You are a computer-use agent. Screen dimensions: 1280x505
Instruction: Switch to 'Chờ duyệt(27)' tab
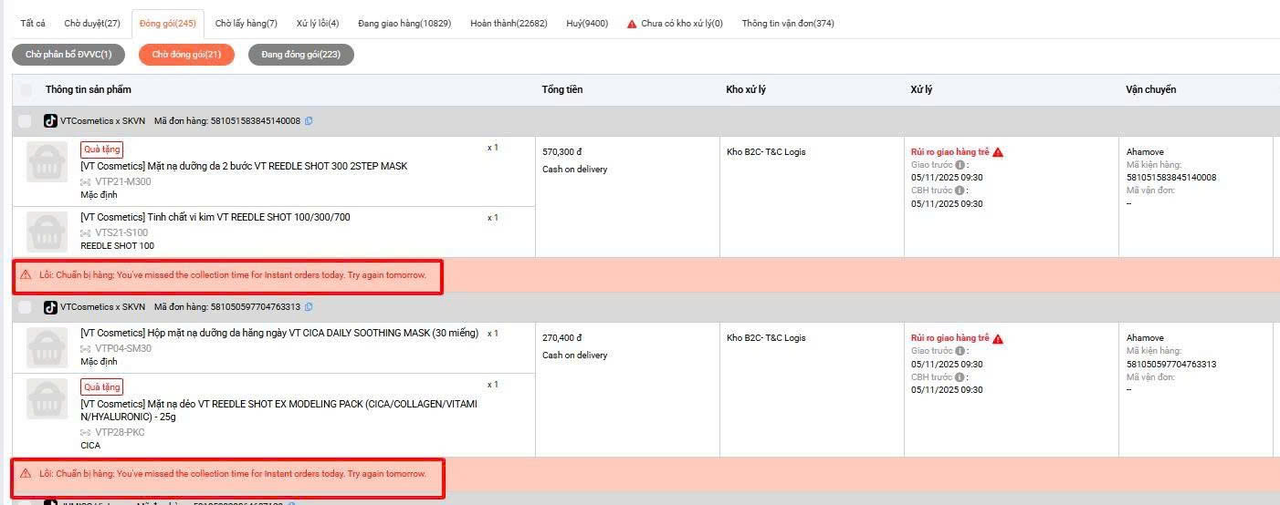click(x=92, y=23)
